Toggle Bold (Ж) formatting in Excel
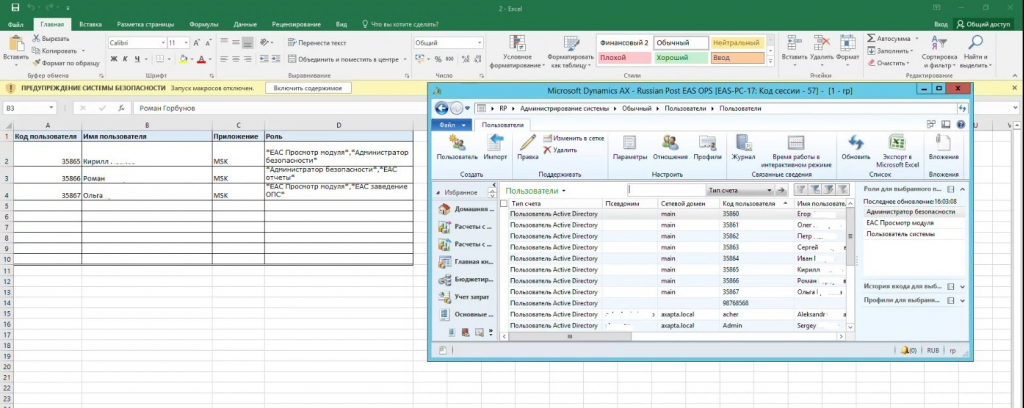Screen dimensions: 1024x408 click(x=114, y=59)
